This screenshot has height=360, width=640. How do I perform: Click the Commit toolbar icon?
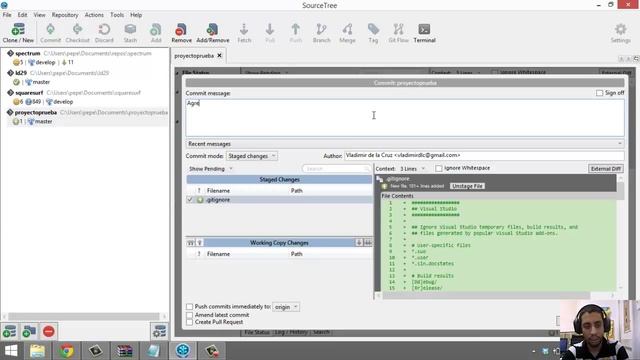pos(50,33)
